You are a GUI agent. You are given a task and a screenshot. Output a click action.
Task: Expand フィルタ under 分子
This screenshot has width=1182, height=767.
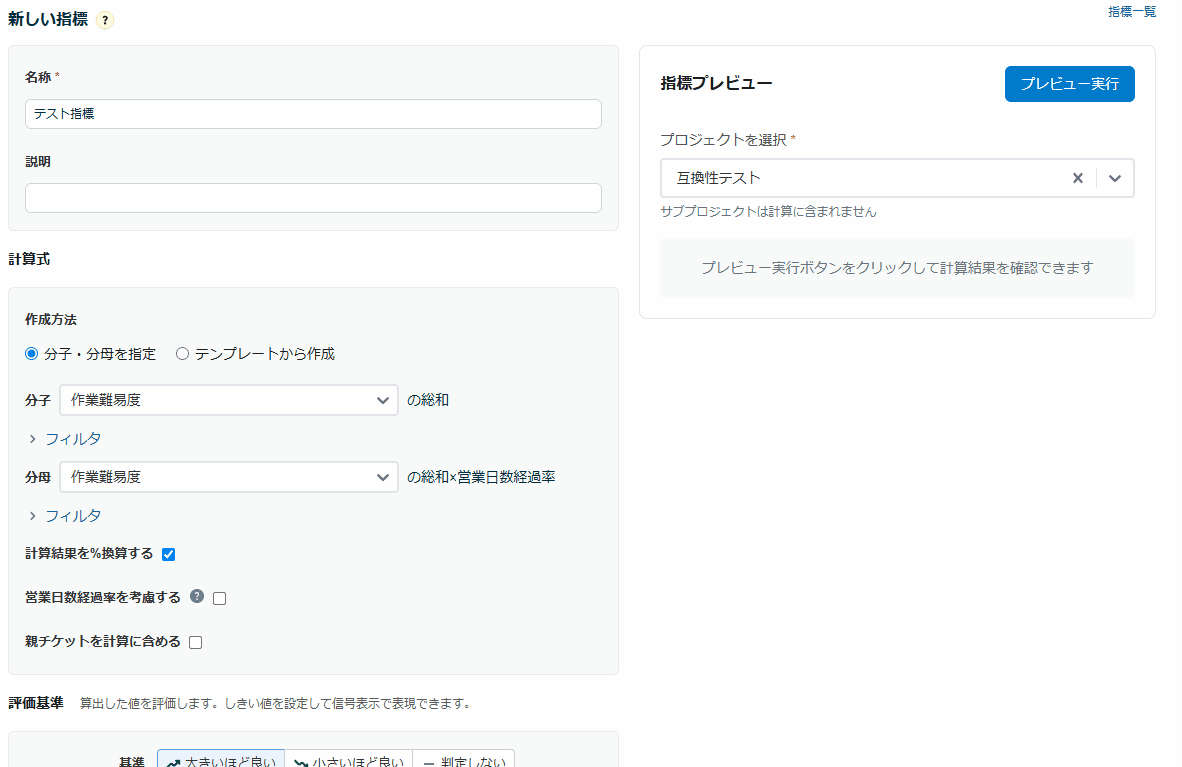[65, 439]
